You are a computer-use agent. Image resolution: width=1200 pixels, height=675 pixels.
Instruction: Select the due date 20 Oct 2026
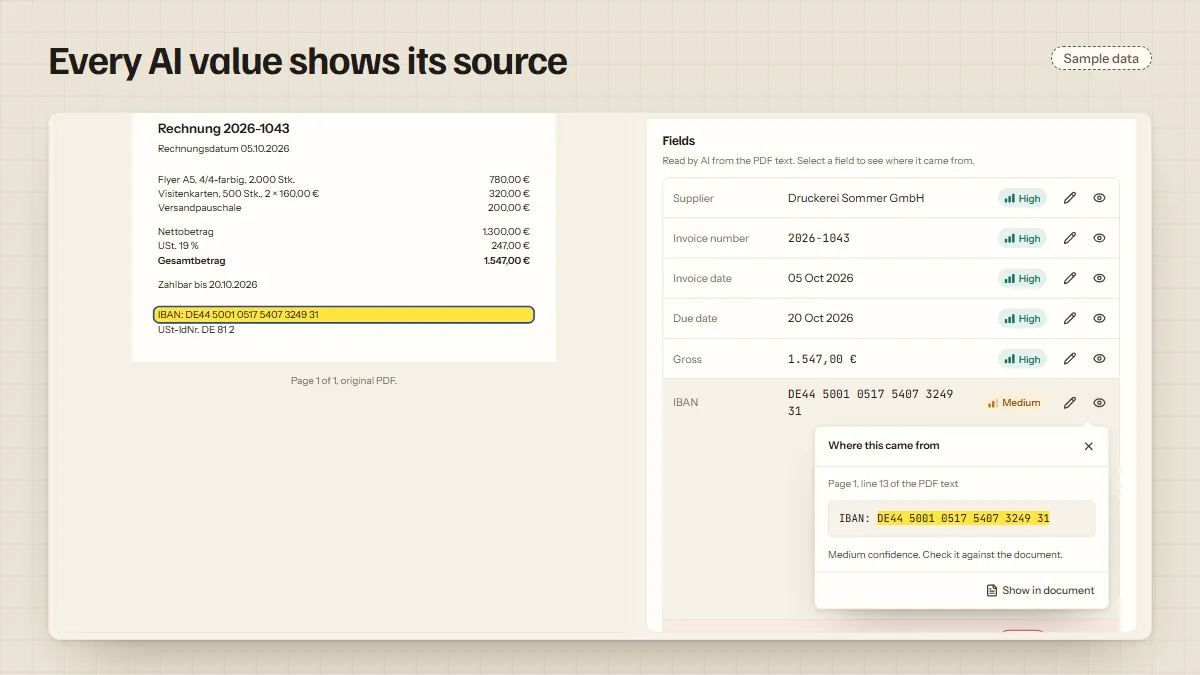click(x=821, y=318)
